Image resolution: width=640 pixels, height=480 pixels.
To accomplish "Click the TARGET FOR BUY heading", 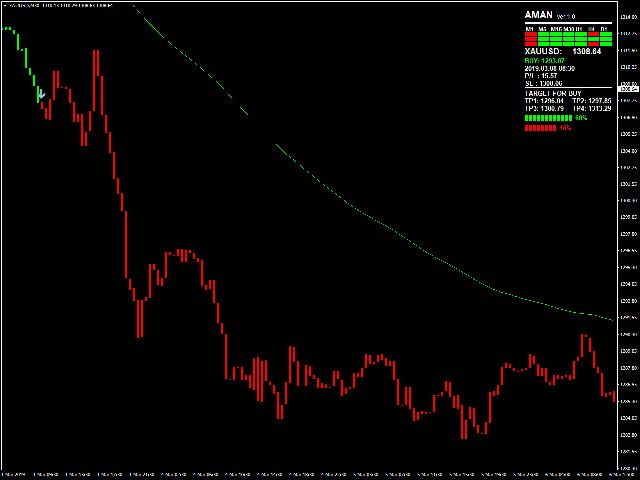I will pos(554,92).
